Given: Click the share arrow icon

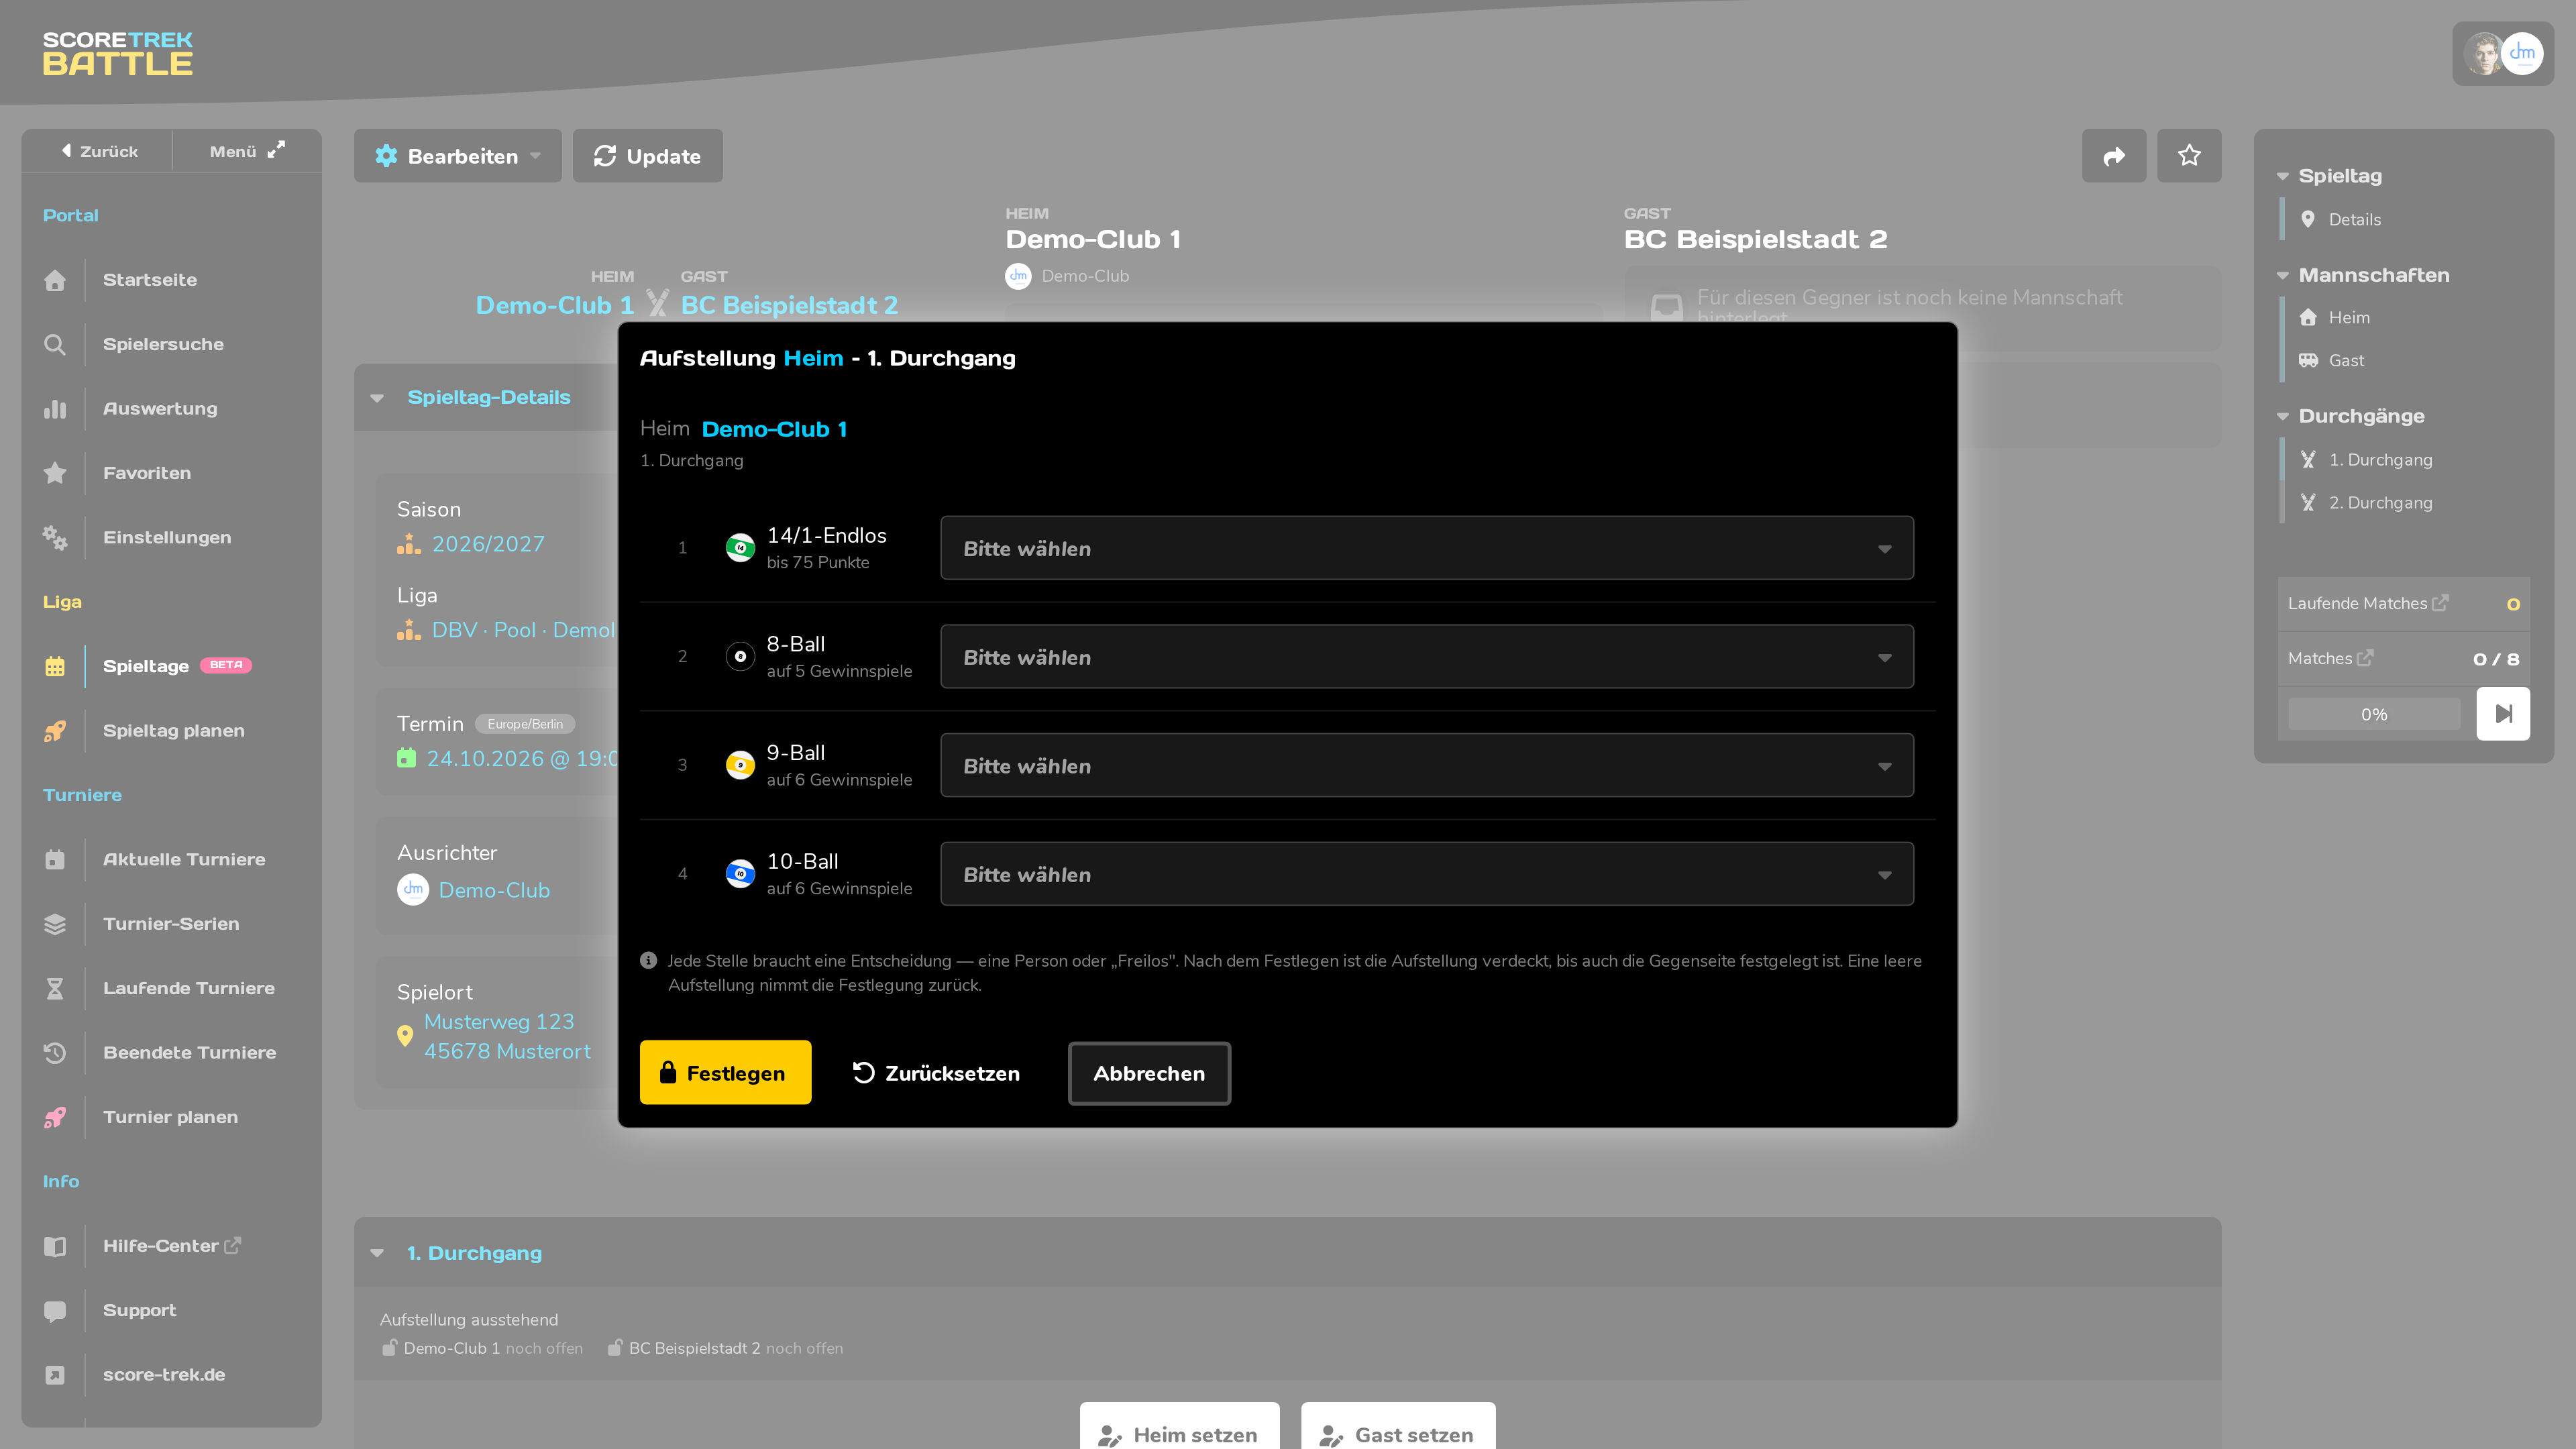Looking at the screenshot, I should (x=2113, y=156).
